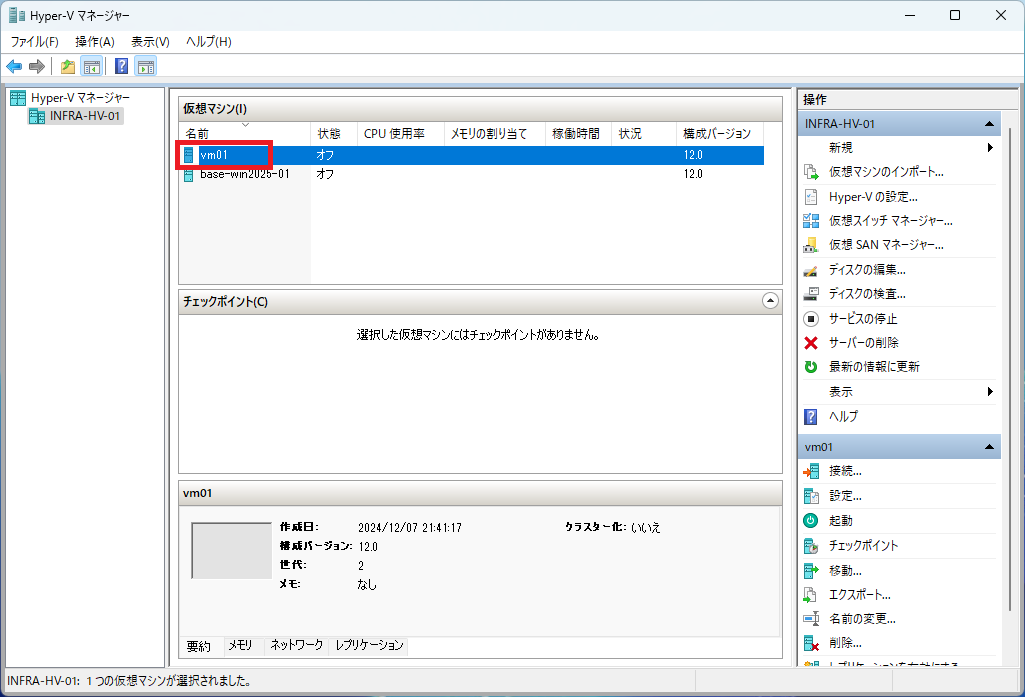The width and height of the screenshot is (1025, 697).
Task: Open the ファイル(F) menu
Action: pyautogui.click(x=35, y=42)
